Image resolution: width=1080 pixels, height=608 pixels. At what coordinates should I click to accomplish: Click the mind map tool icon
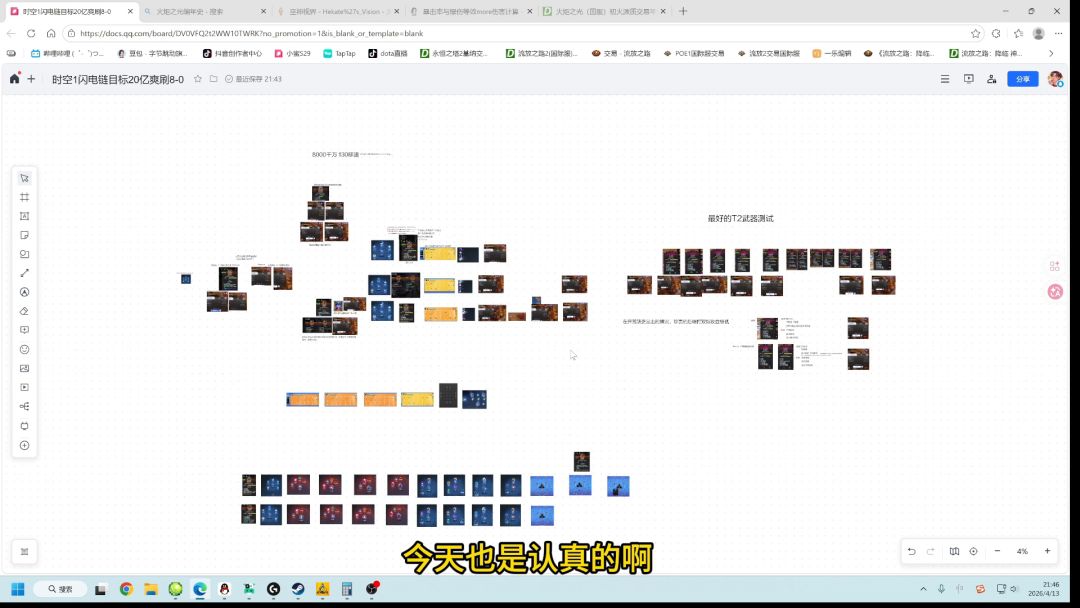click(x=25, y=407)
